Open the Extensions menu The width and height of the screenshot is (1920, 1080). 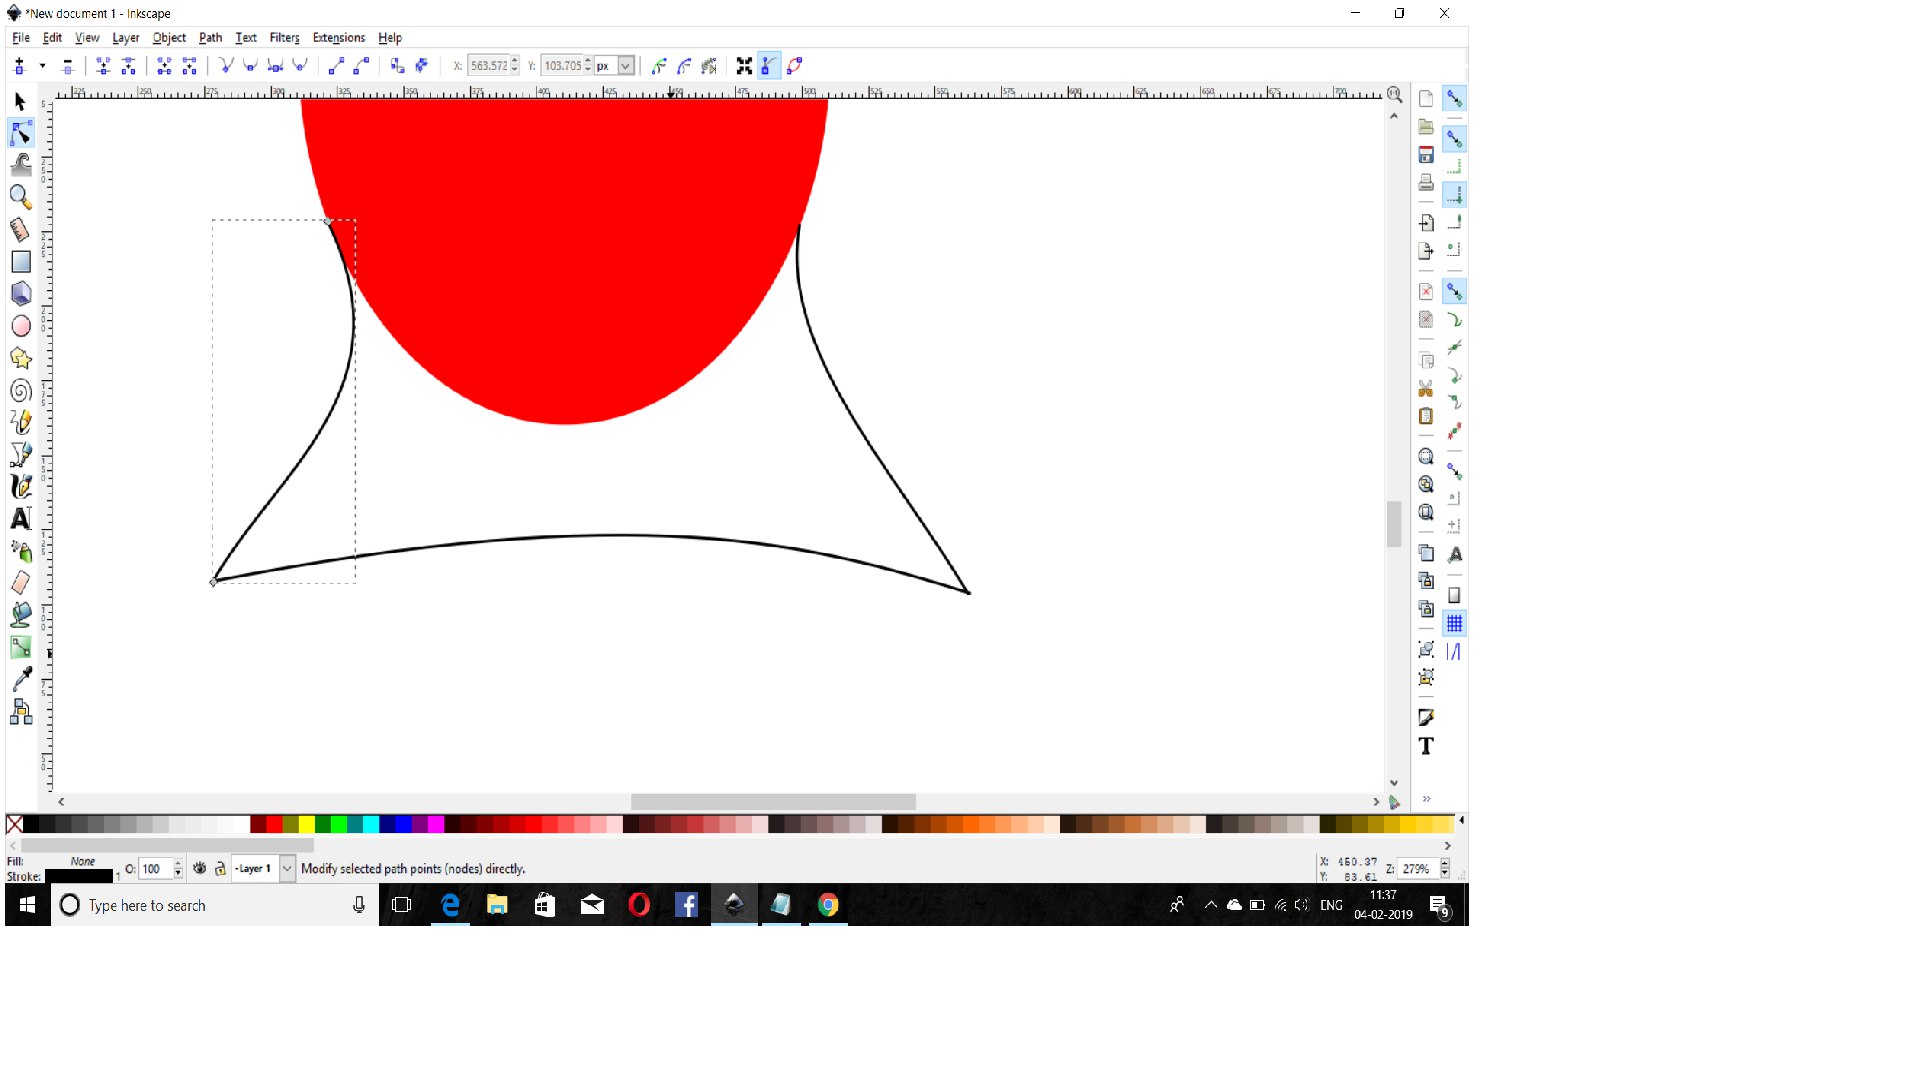tap(338, 38)
